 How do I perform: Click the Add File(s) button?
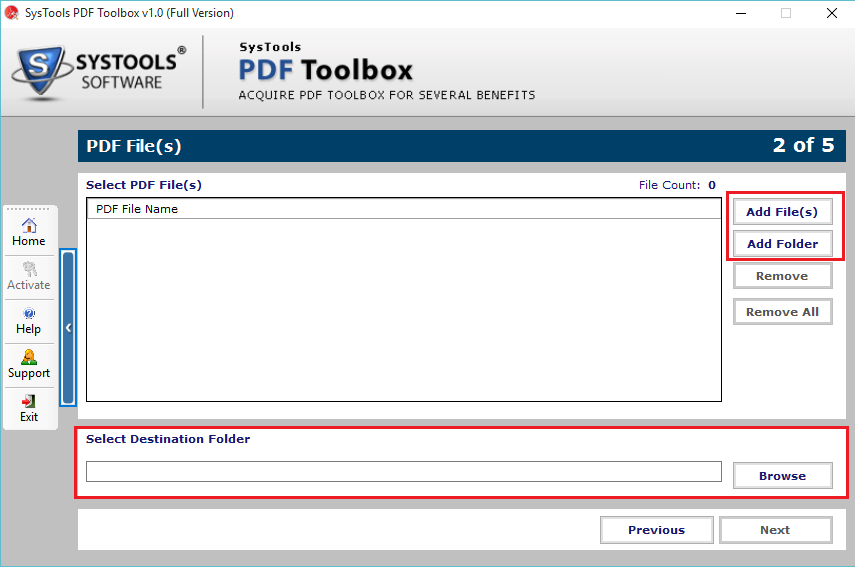[x=782, y=212]
